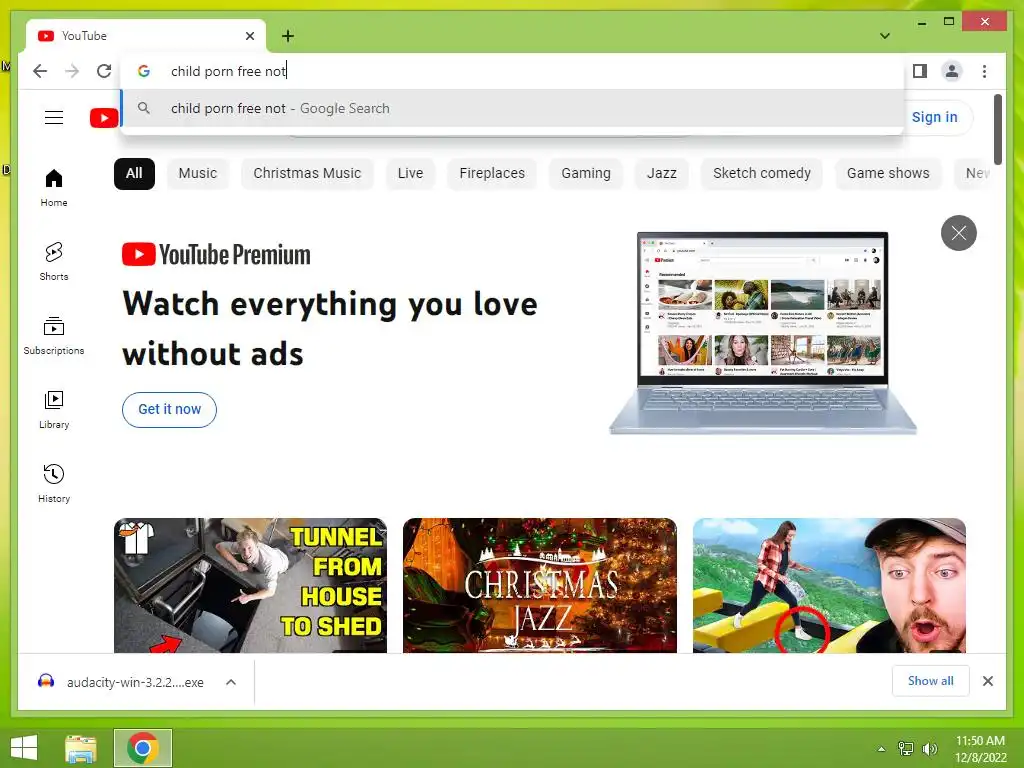This screenshot has width=1024, height=768.
Task: Click the YouTube logo
Action: 104,118
